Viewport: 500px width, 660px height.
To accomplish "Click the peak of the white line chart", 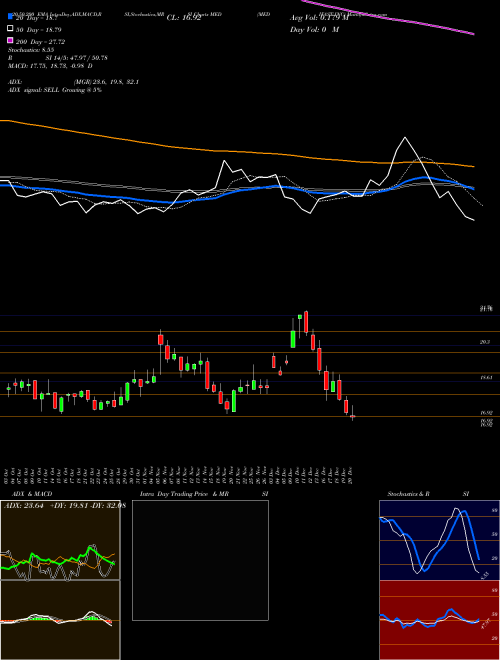I will point(405,138).
